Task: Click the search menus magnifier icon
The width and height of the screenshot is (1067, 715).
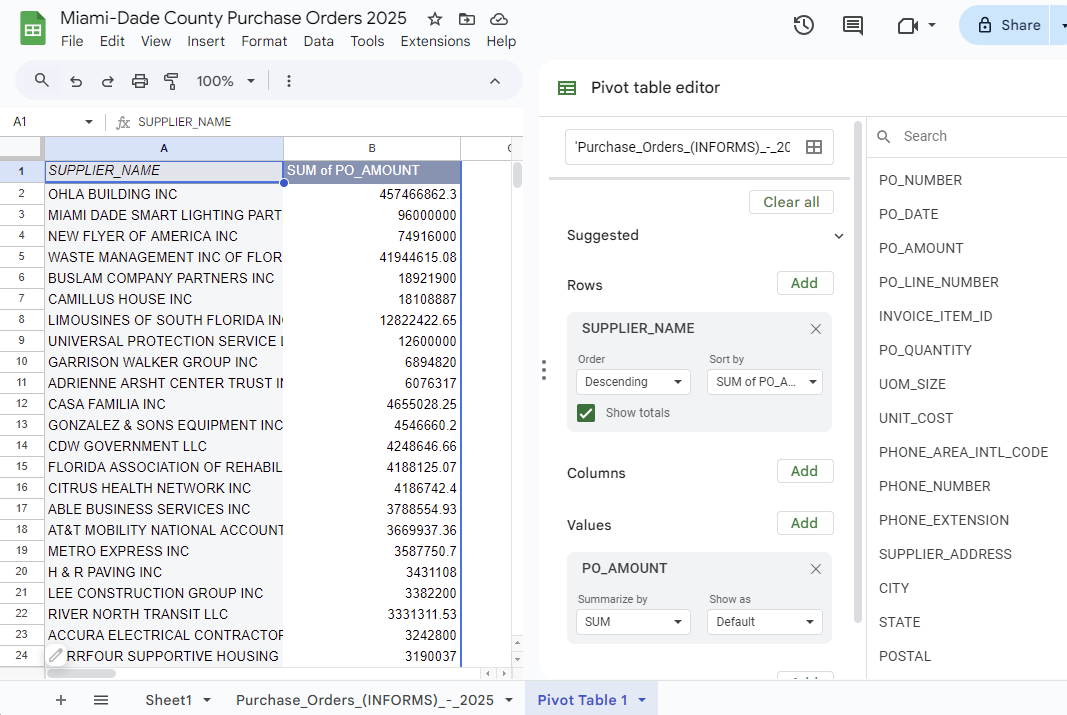Action: pos(42,81)
